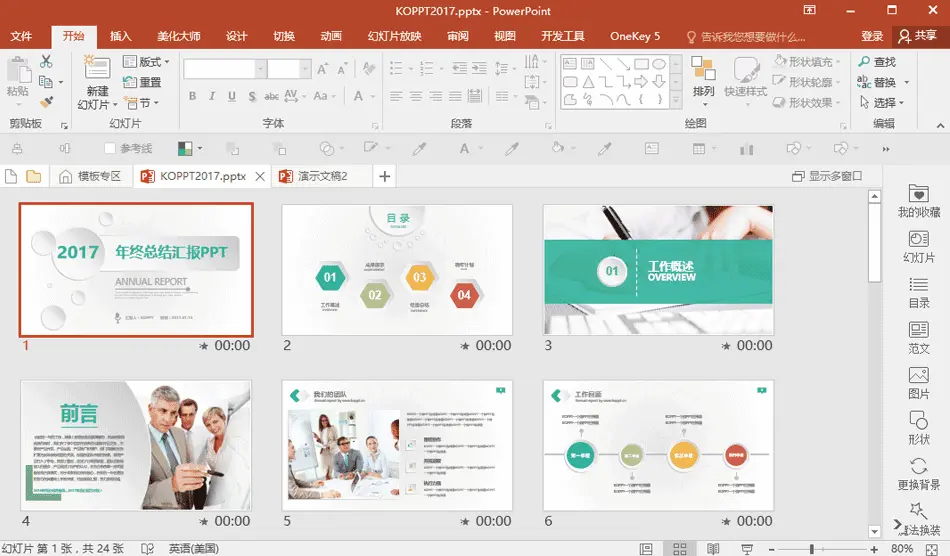The height and width of the screenshot is (556, 950).
Task: Click the Quick Styles (快速样式) icon
Action: [x=746, y=69]
